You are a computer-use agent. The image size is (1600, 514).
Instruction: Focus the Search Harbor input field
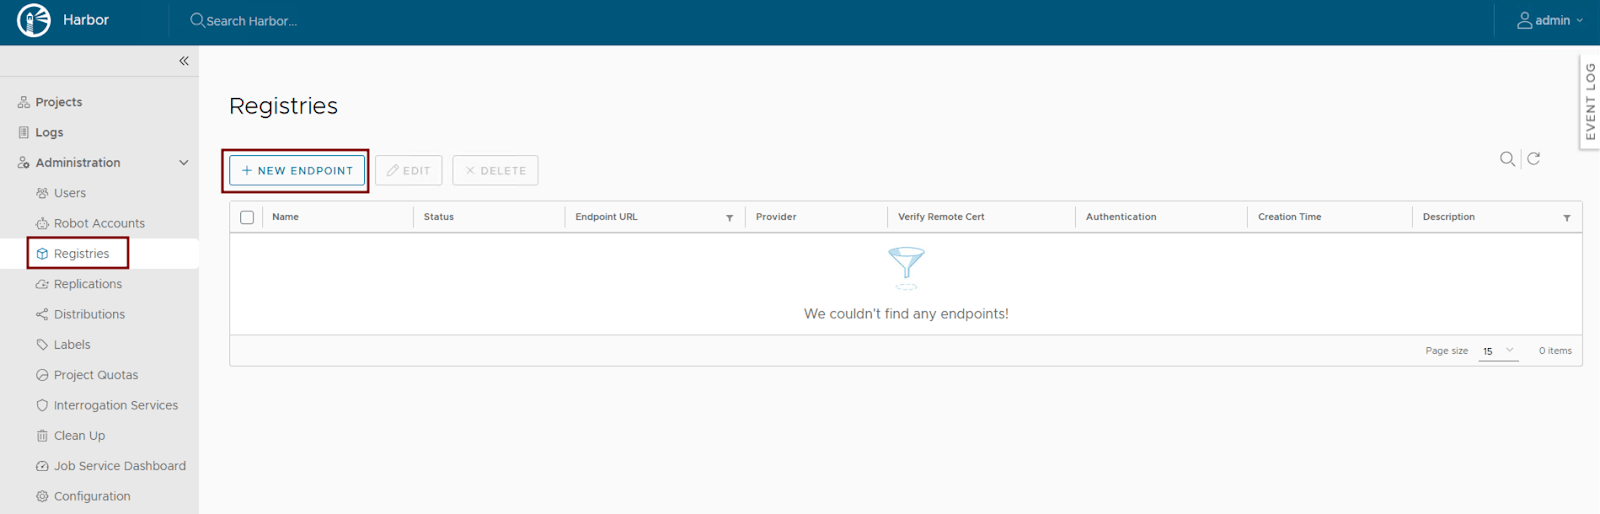coord(252,21)
